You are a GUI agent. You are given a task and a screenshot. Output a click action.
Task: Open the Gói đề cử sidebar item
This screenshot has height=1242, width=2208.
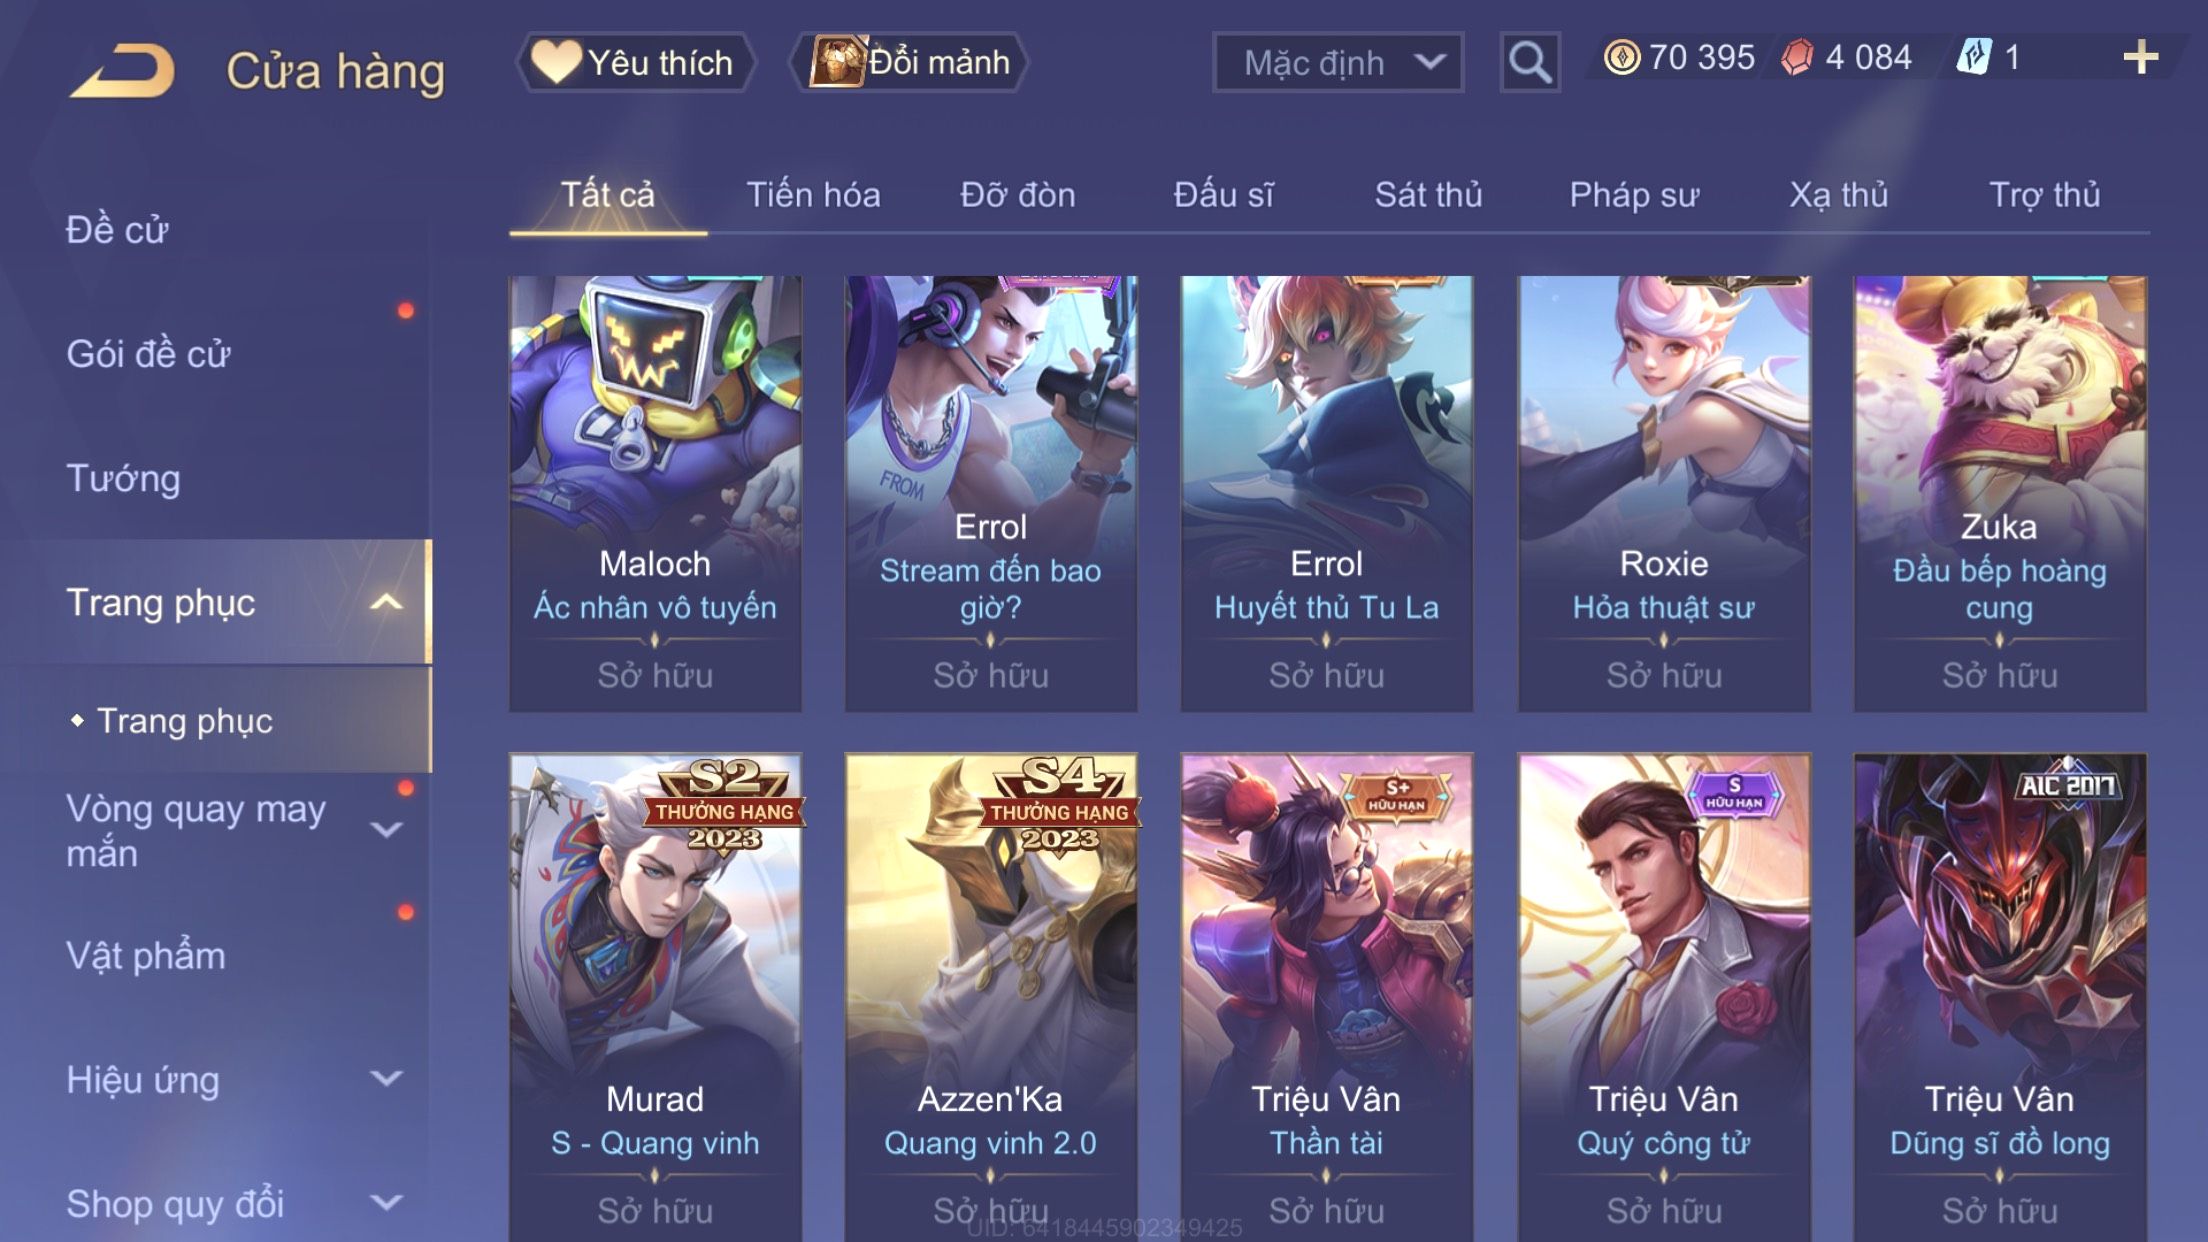coord(148,355)
